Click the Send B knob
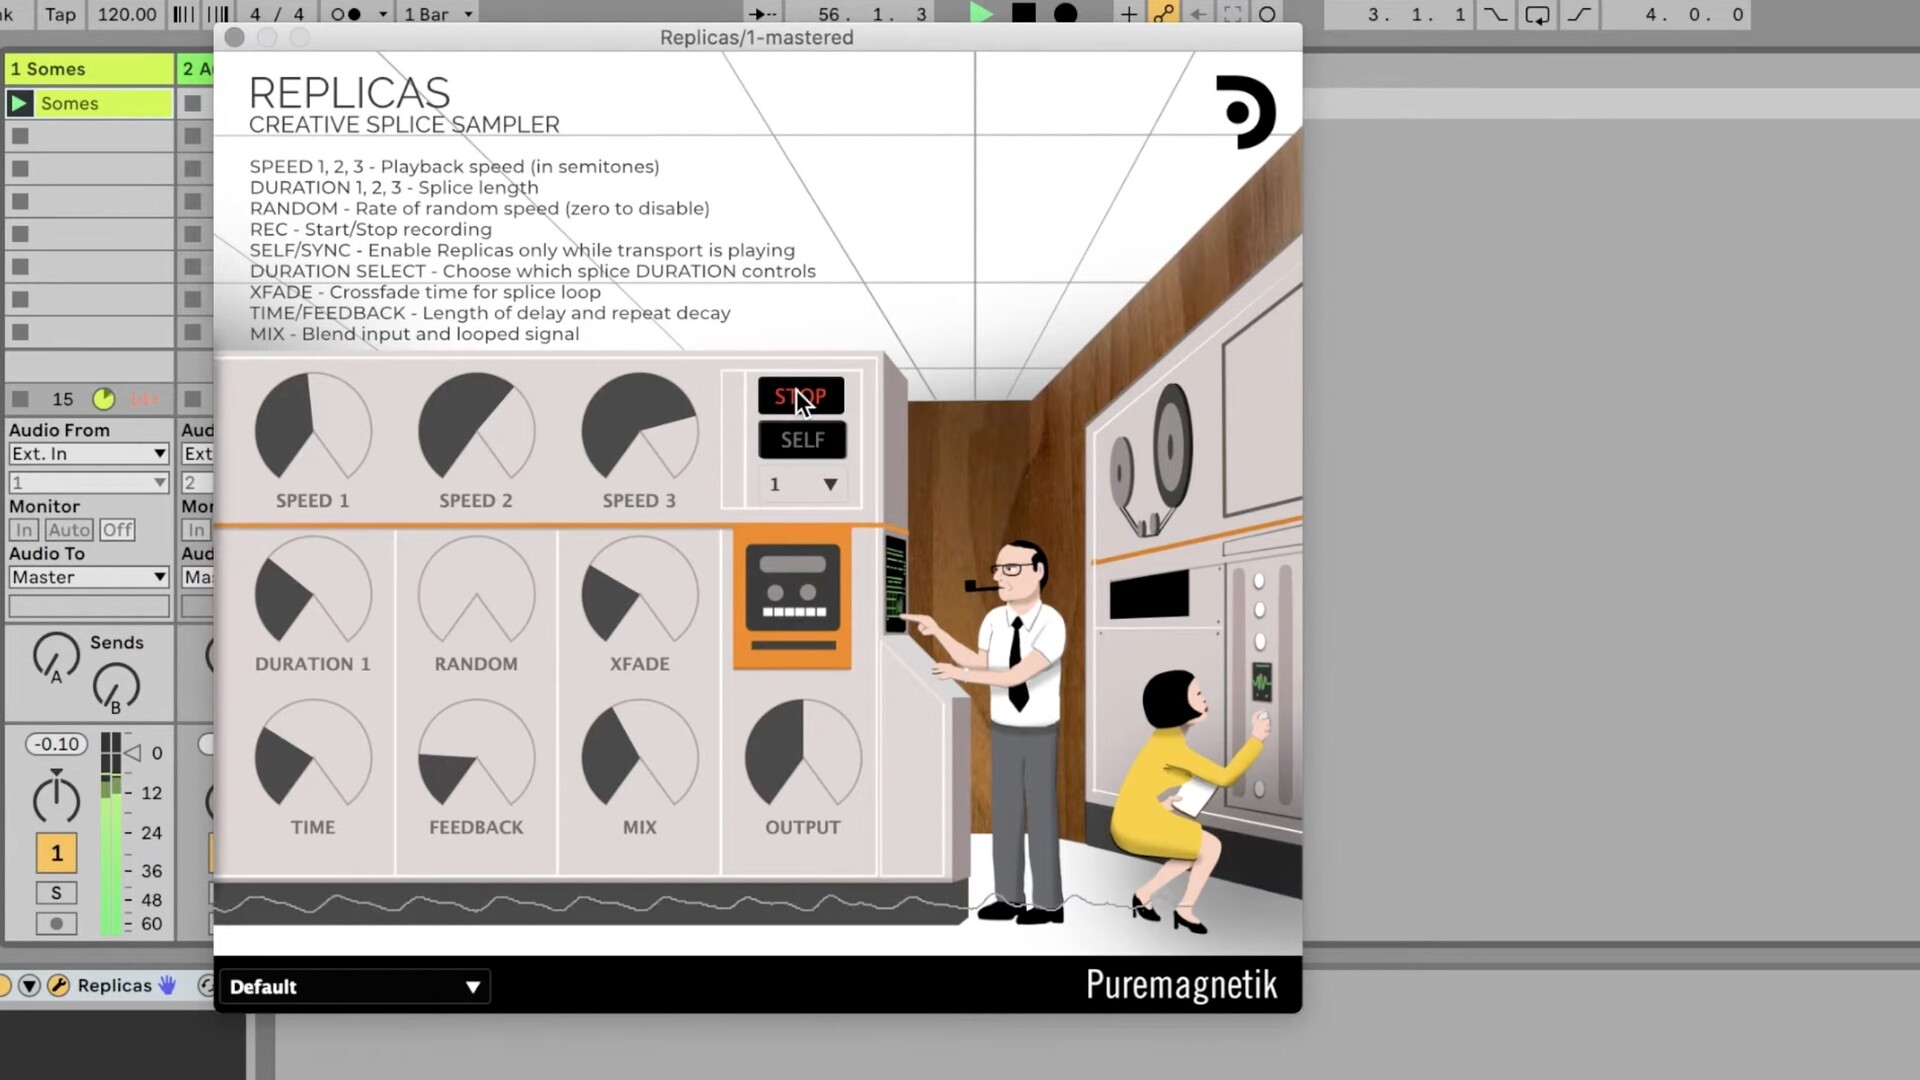The height and width of the screenshot is (1080, 1920). pos(116,686)
